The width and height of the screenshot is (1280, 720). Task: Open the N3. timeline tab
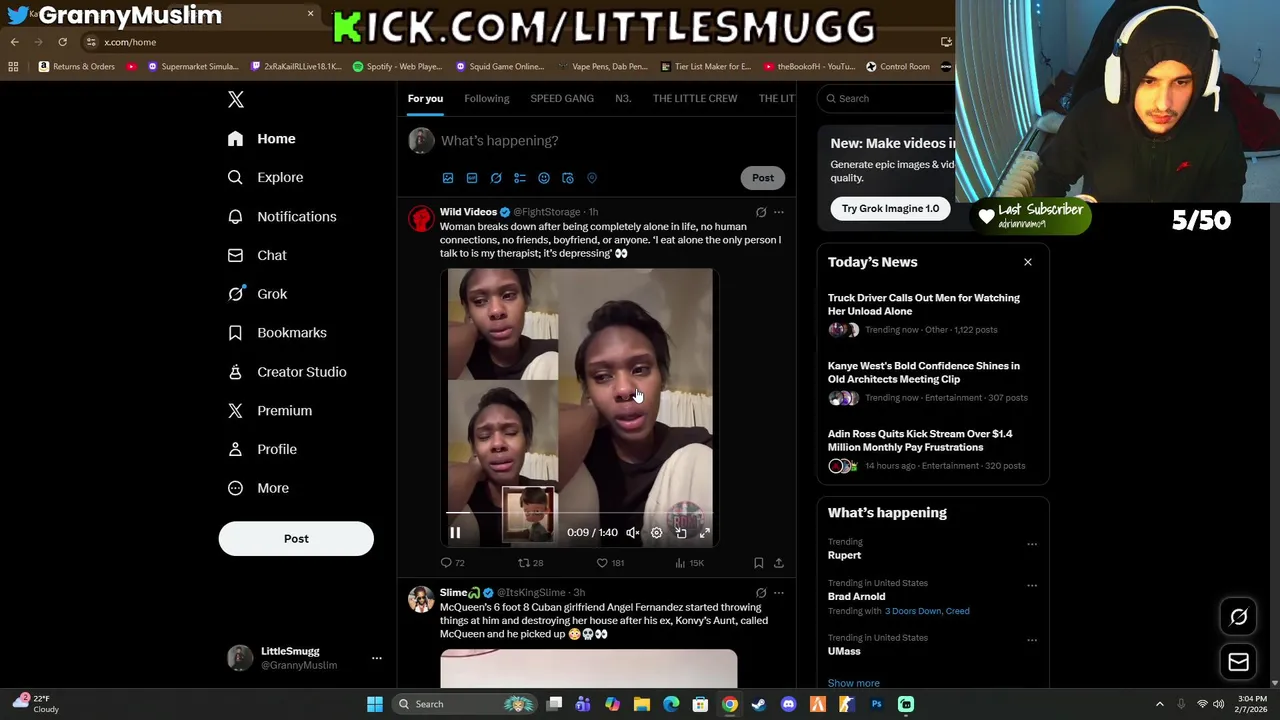623,99
